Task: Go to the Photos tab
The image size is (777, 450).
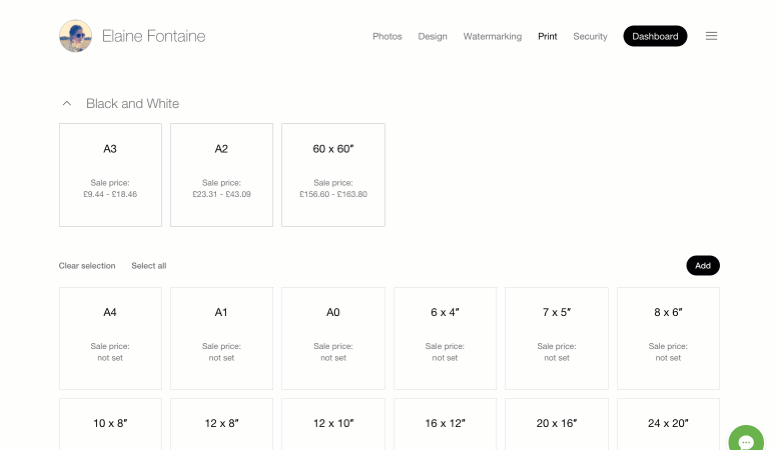Action: tap(387, 36)
